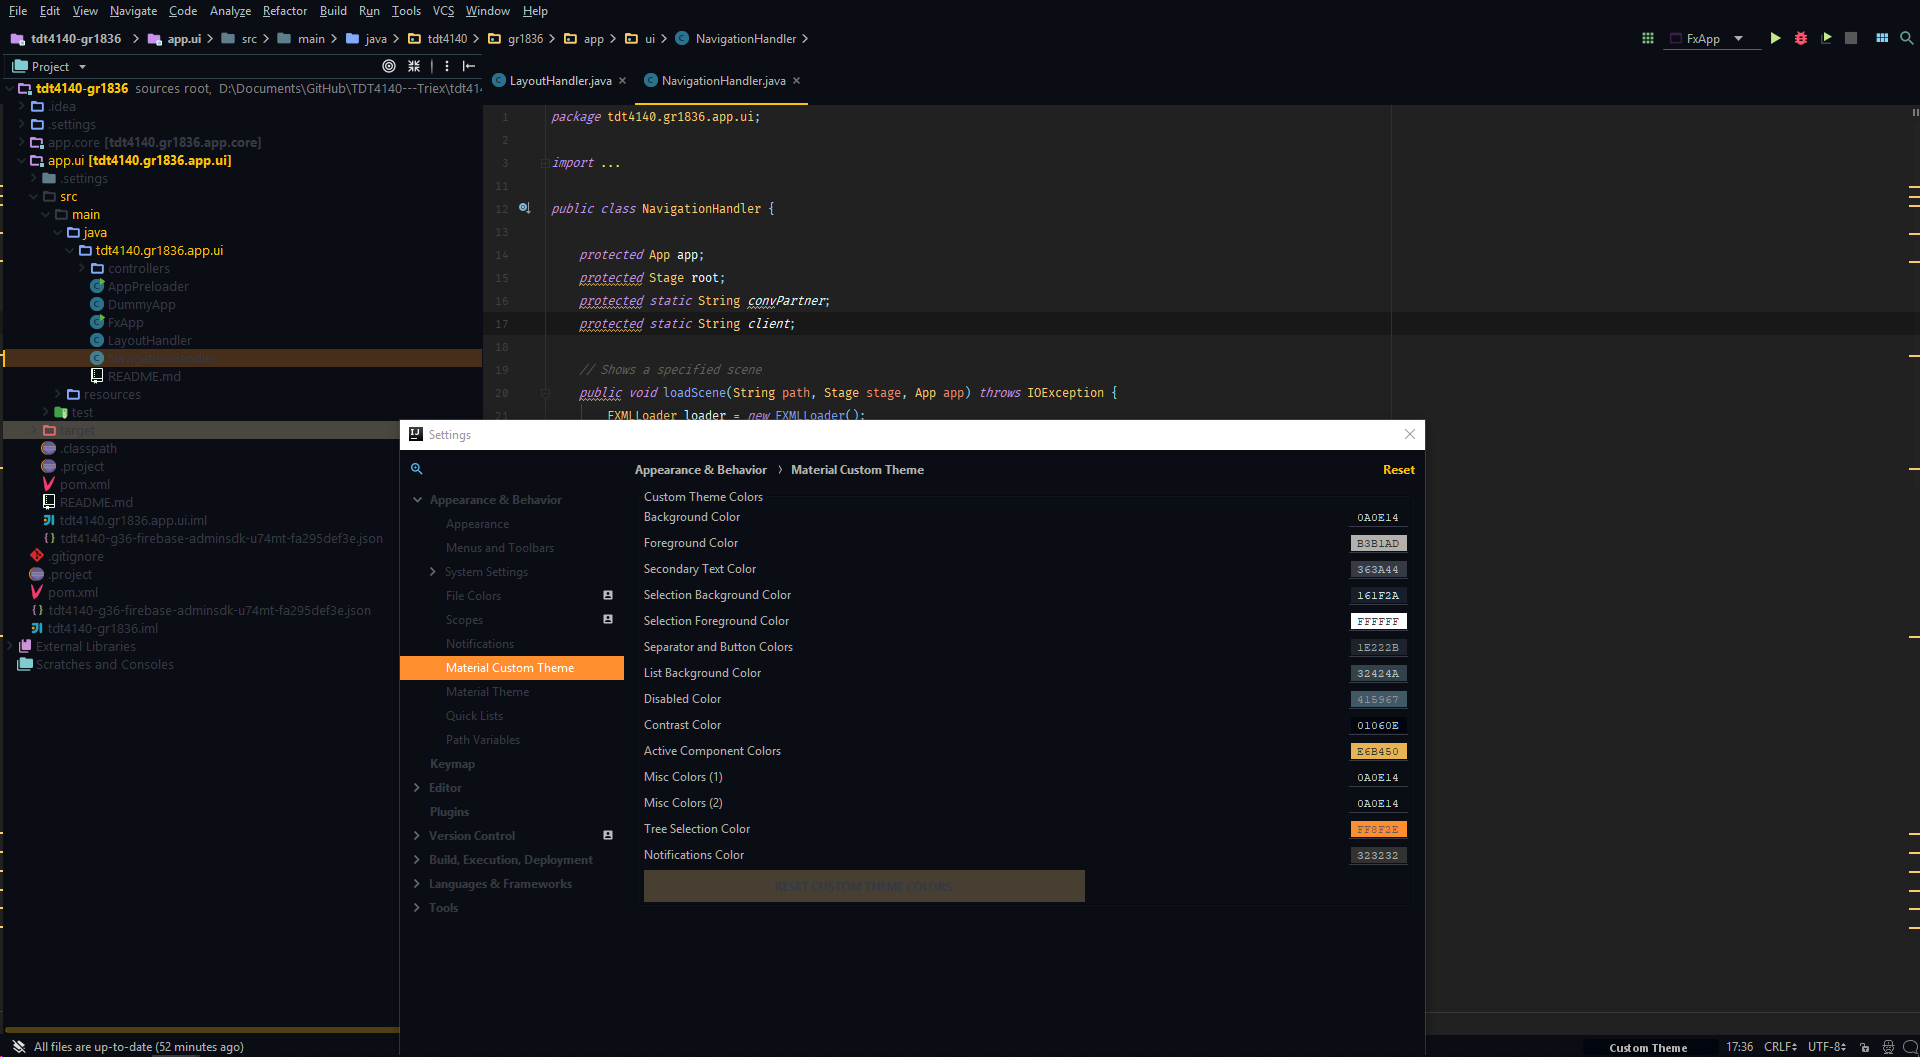Click NavigationHandler in the navigation breadcrumb

point(745,39)
